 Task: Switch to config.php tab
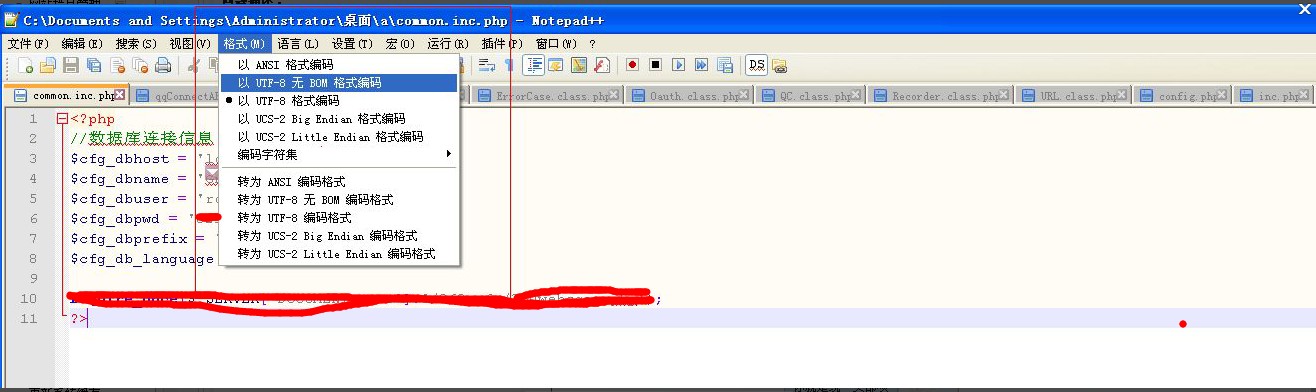[x=1182, y=96]
